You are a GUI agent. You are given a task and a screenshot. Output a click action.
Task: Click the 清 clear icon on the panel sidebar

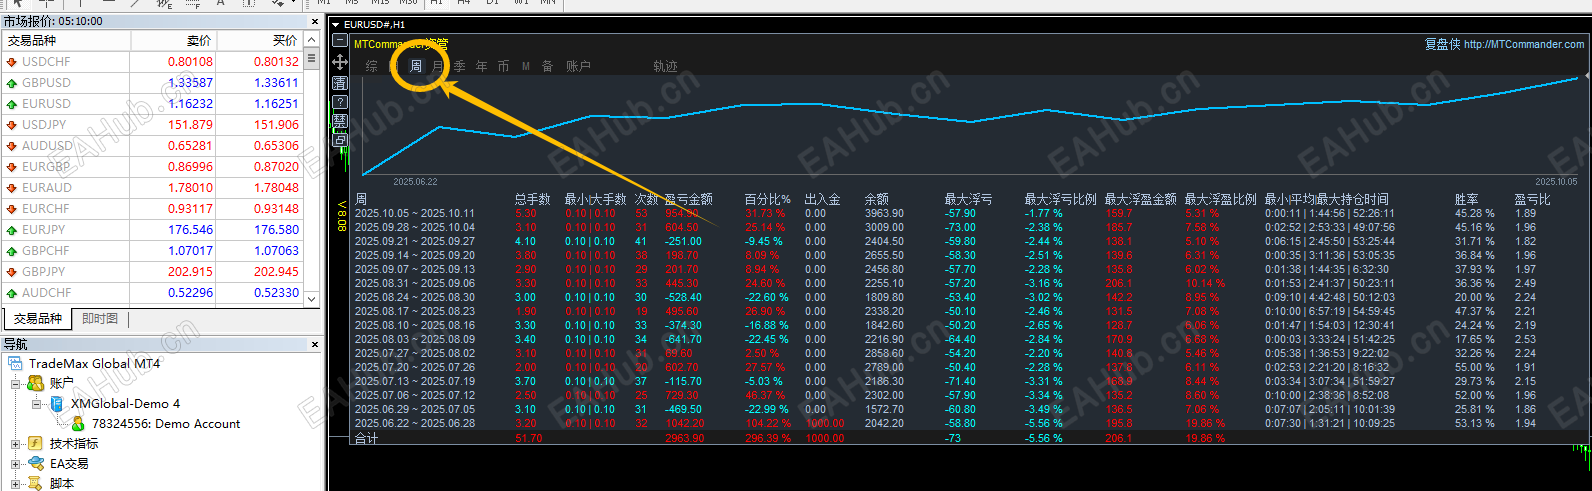coord(340,83)
